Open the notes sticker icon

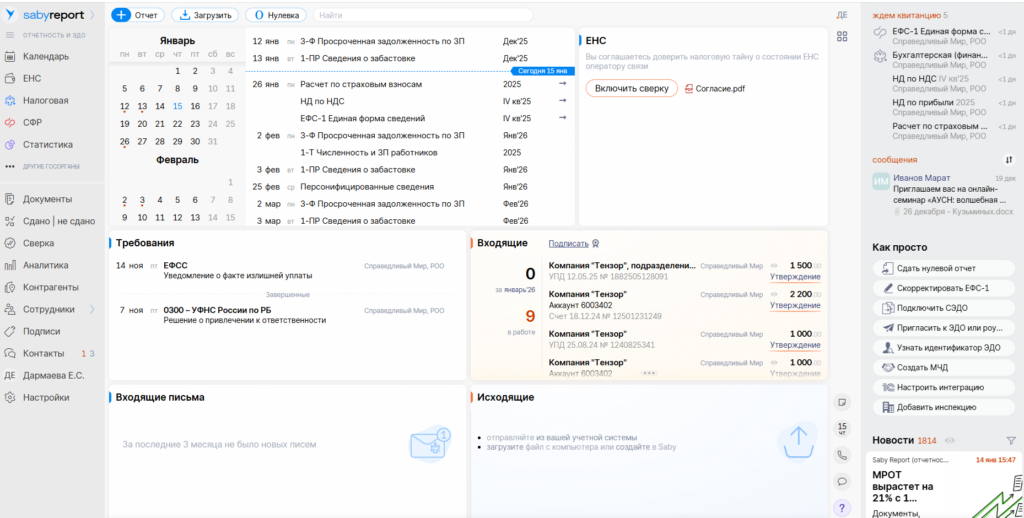(x=842, y=402)
